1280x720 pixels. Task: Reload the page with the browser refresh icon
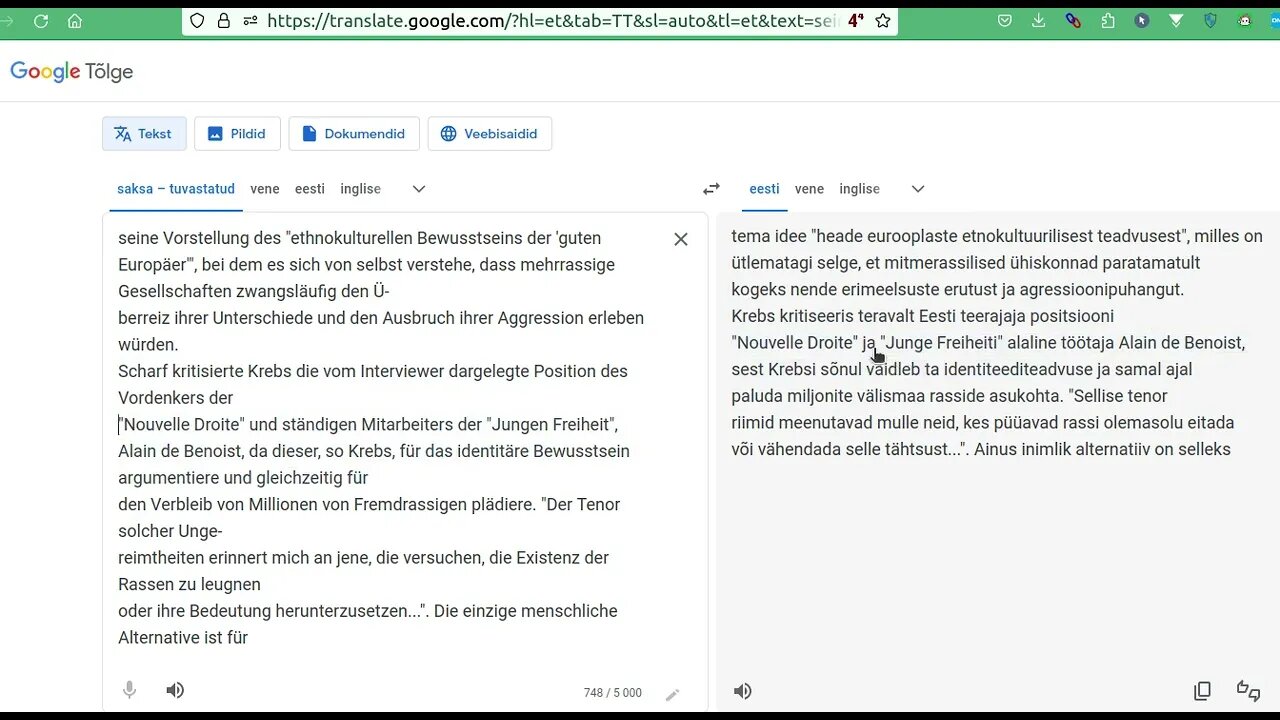coord(41,20)
